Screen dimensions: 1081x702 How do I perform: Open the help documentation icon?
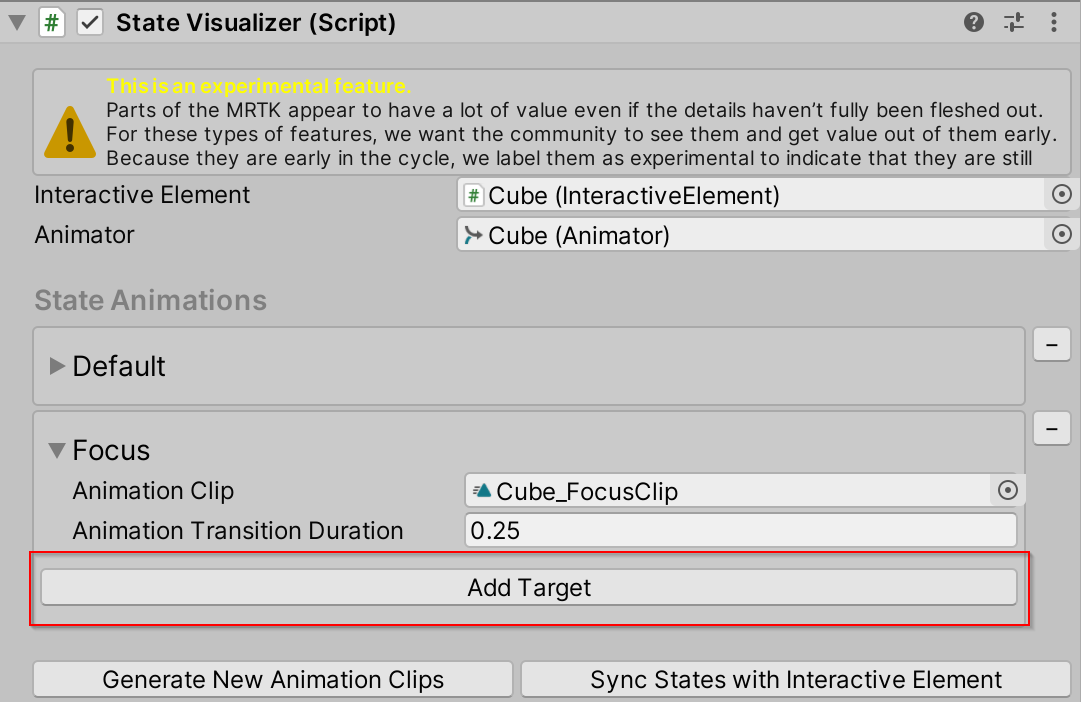(974, 22)
